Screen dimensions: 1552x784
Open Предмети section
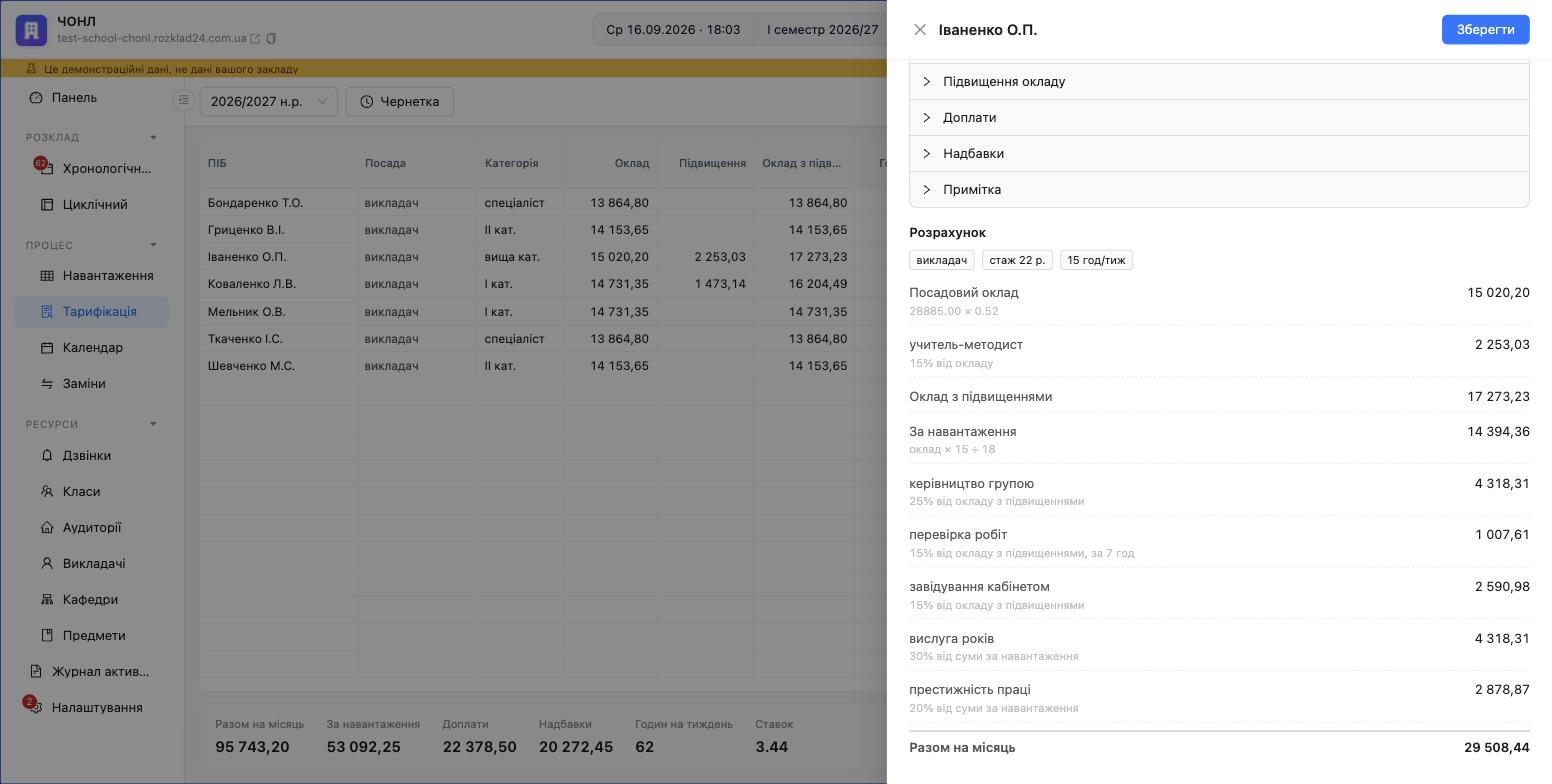point(92,635)
